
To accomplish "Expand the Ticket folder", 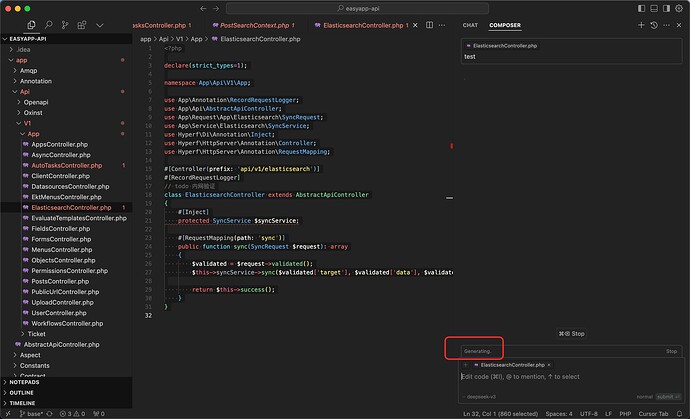I will pos(66,334).
